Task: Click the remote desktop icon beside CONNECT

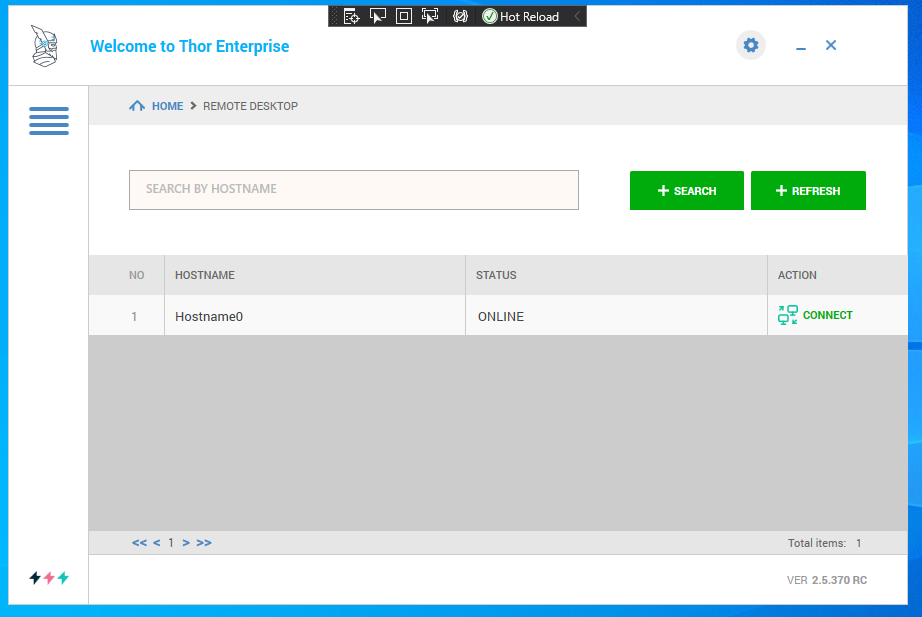Action: [x=786, y=314]
